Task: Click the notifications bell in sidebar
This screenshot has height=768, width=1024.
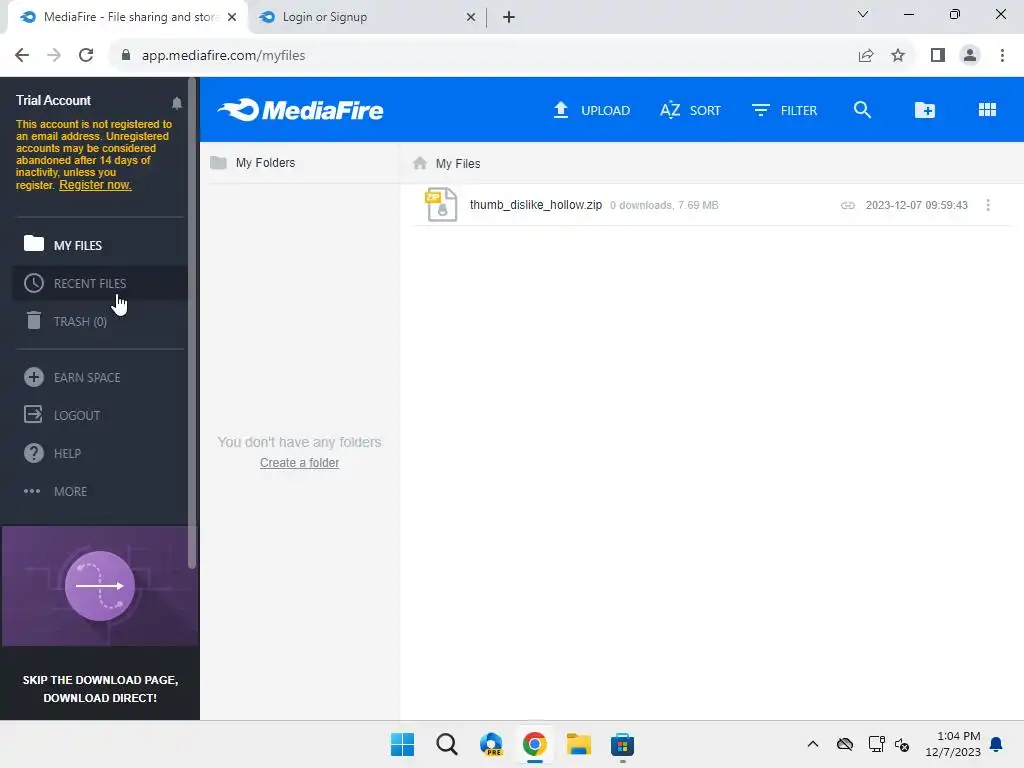Action: tap(176, 103)
